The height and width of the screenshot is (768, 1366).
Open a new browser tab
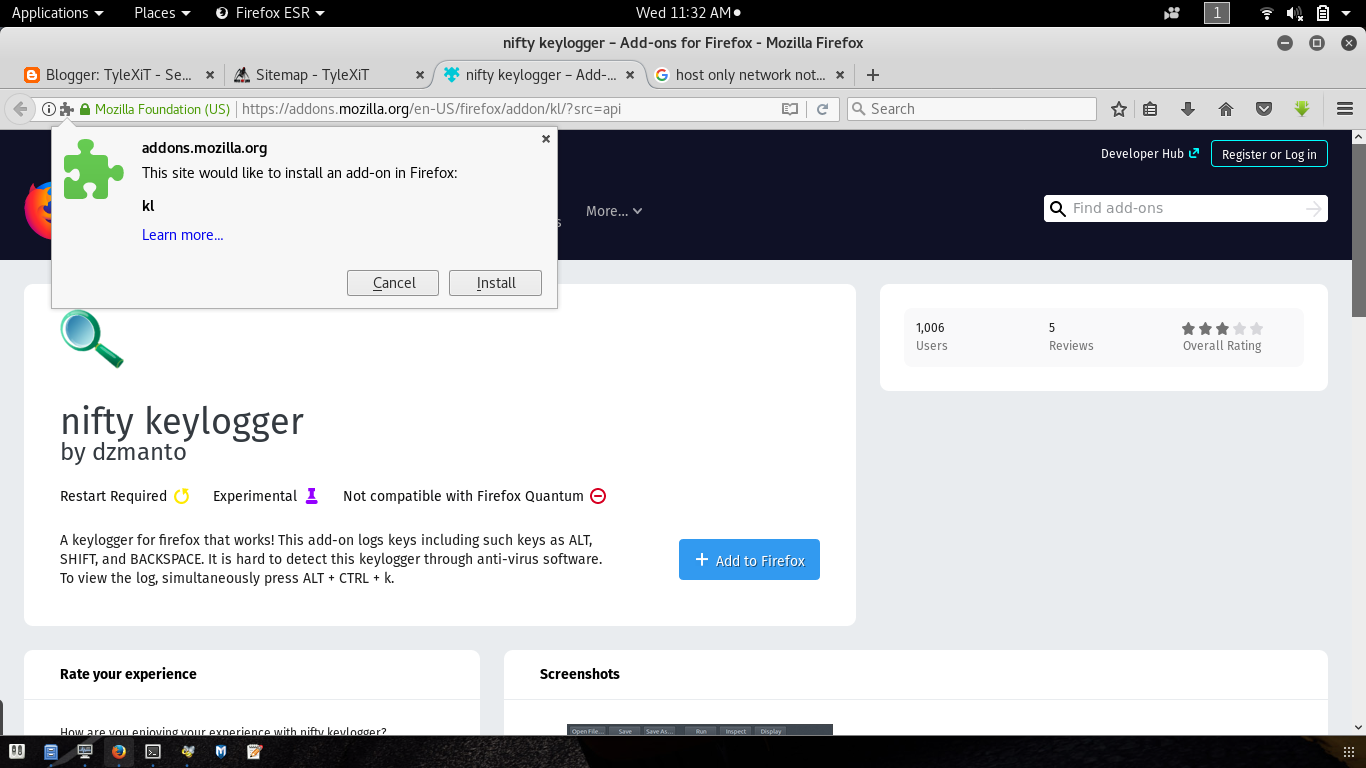coord(873,75)
